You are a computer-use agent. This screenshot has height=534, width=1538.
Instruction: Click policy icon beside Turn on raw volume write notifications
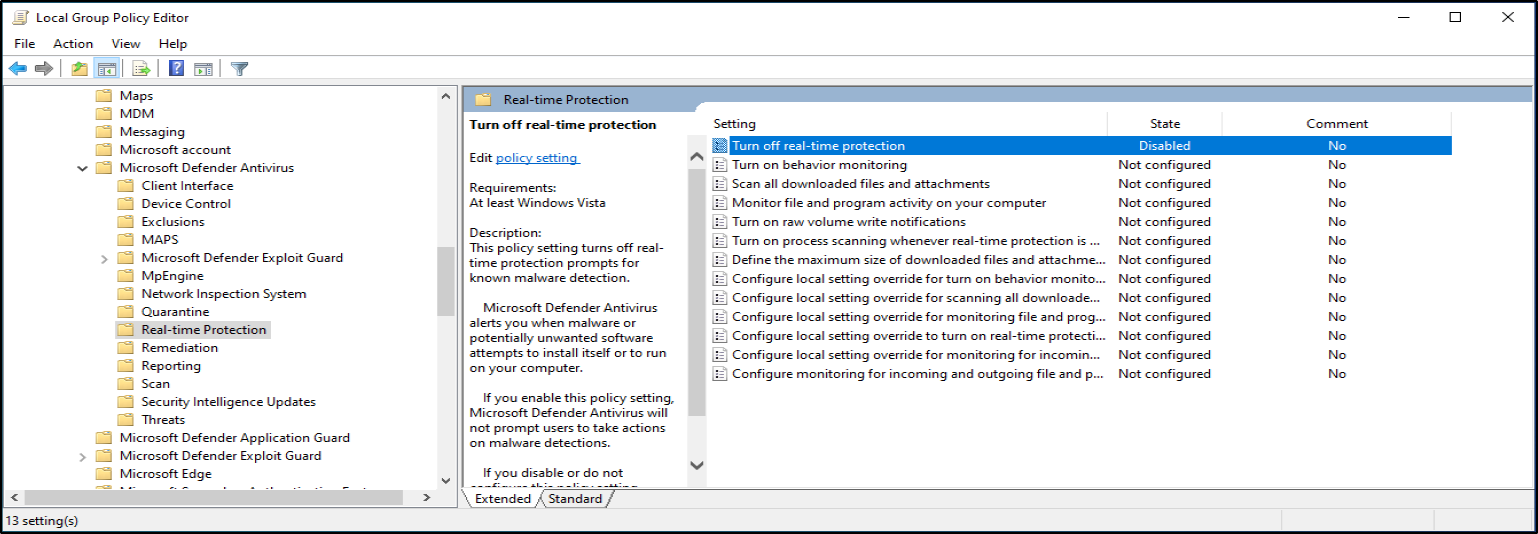point(720,222)
